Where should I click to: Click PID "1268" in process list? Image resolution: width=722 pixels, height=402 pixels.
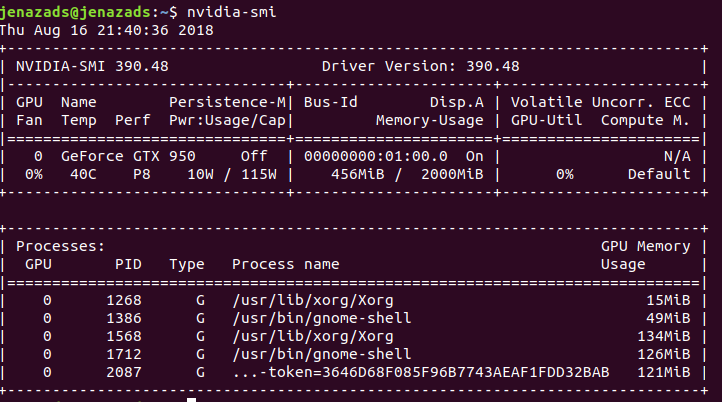[124, 300]
